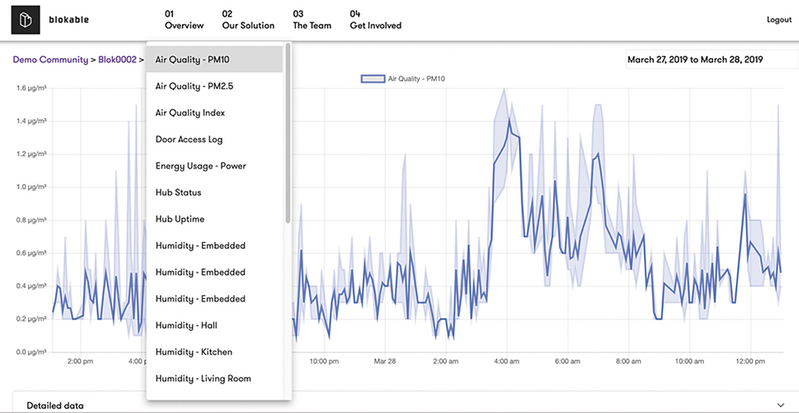This screenshot has width=799, height=413.
Task: Choose the Hub Uptime option
Action: (215, 219)
